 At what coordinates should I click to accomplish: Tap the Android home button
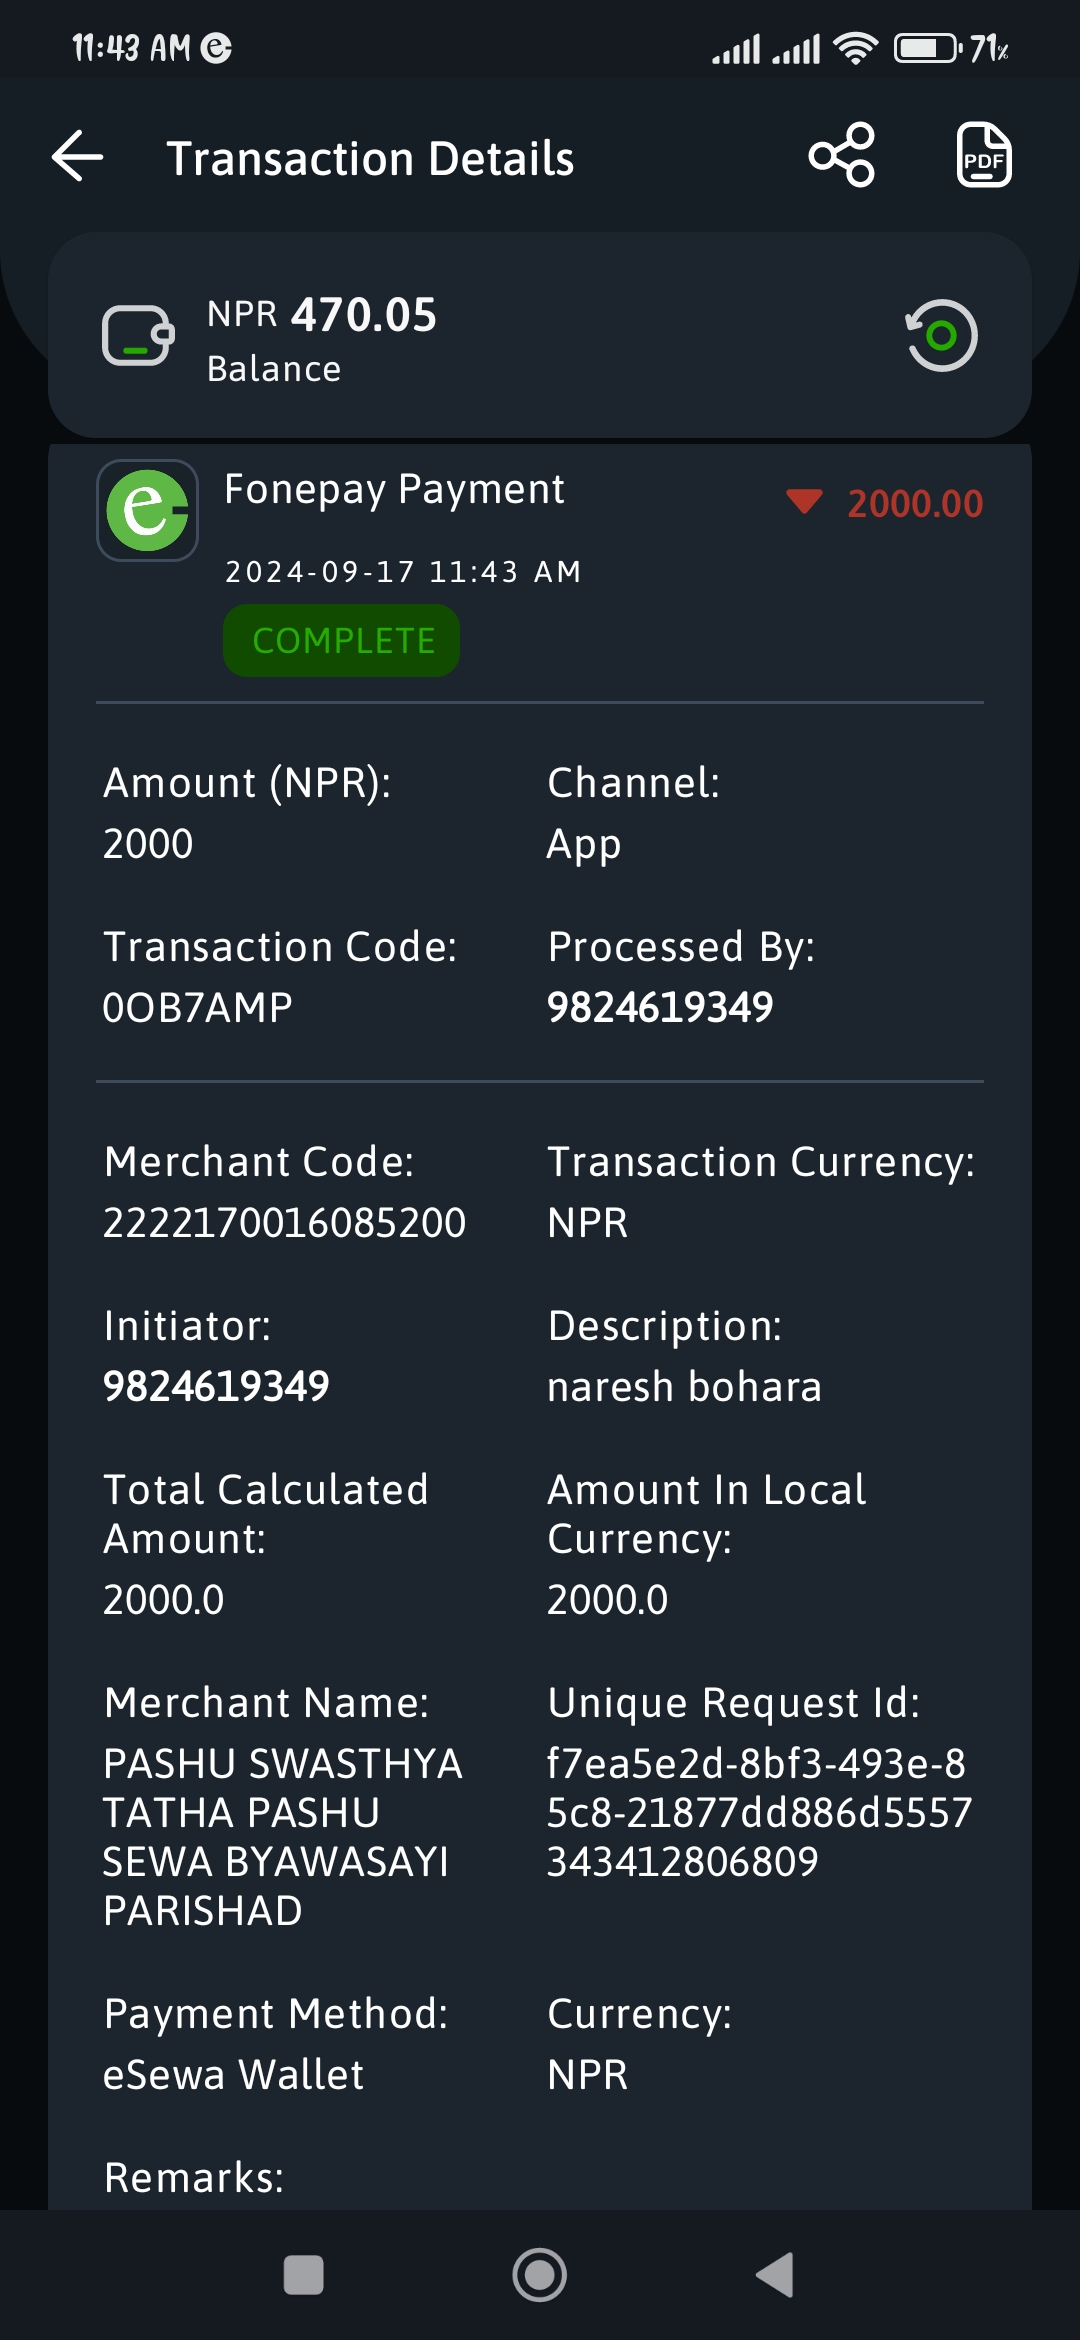[x=540, y=2275]
